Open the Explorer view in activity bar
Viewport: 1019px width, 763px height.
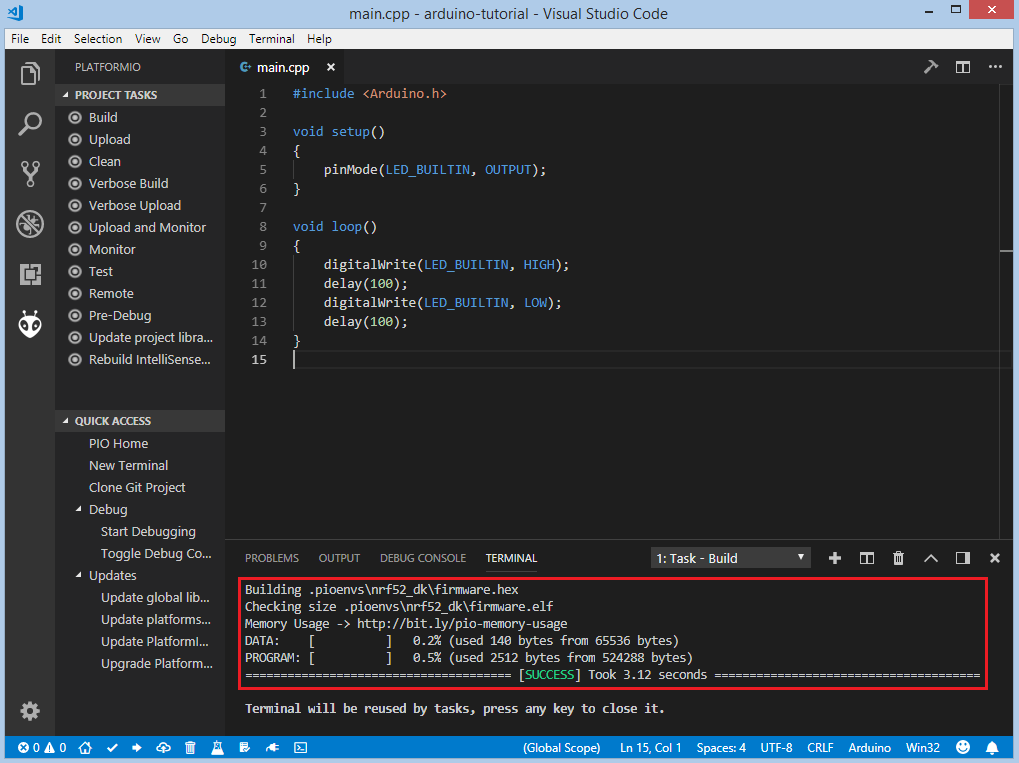(30, 73)
